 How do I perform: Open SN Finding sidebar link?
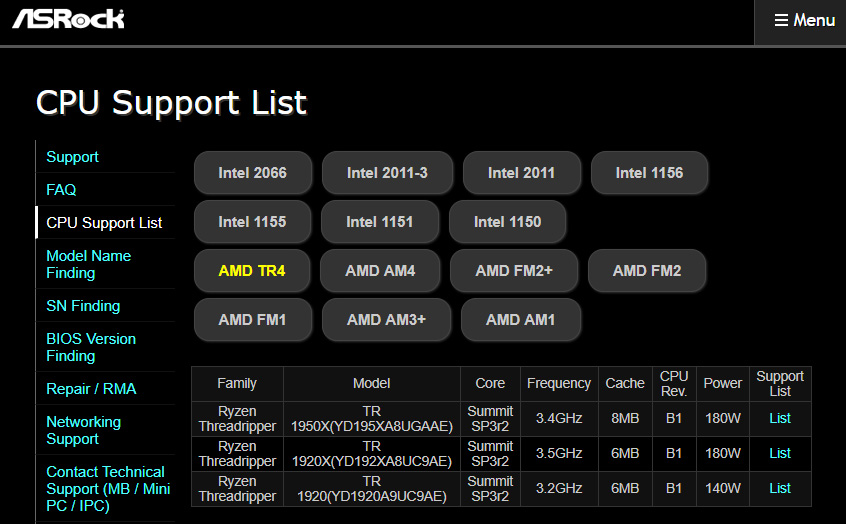pos(83,306)
